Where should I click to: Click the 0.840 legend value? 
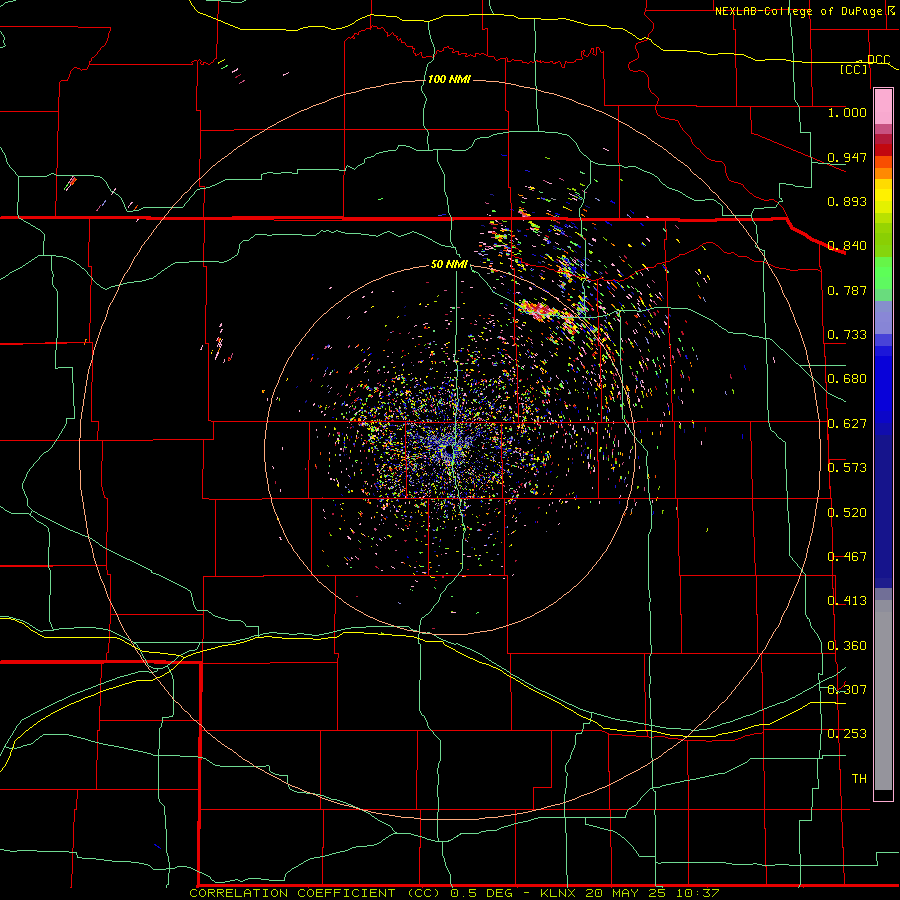[847, 246]
